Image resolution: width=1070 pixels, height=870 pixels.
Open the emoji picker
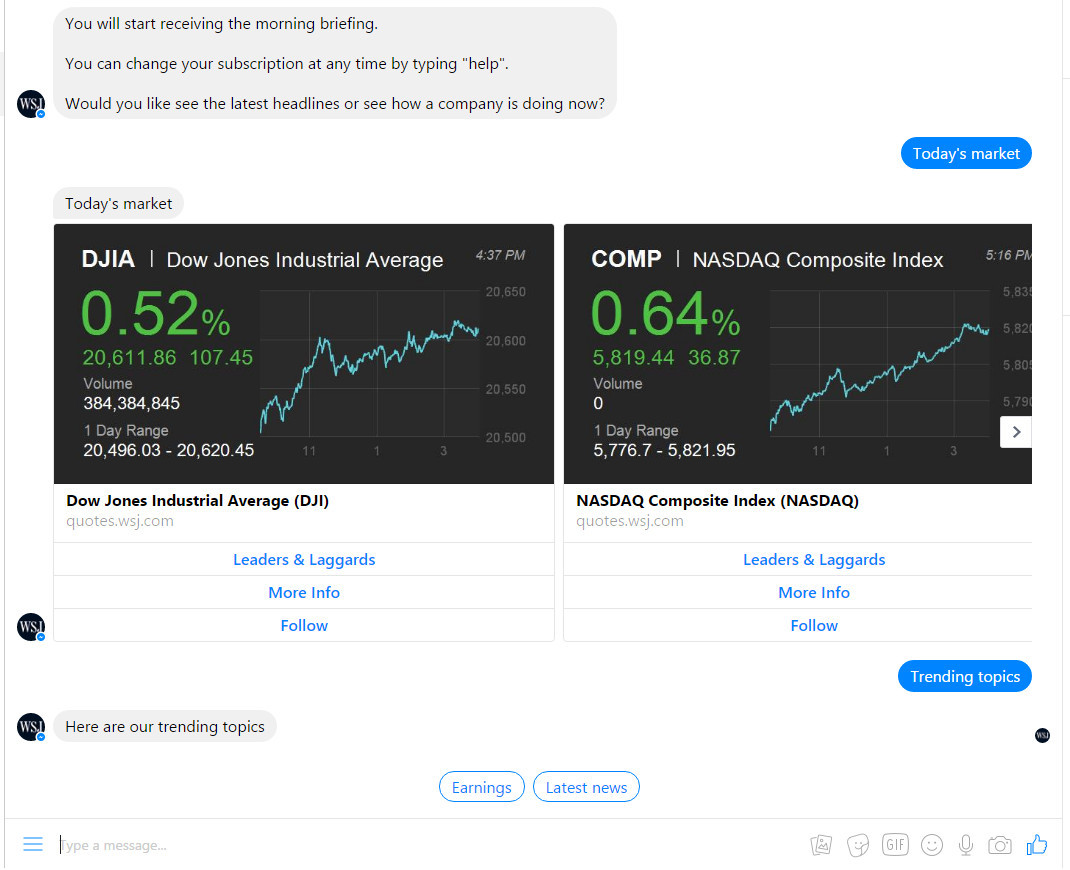tap(931, 845)
